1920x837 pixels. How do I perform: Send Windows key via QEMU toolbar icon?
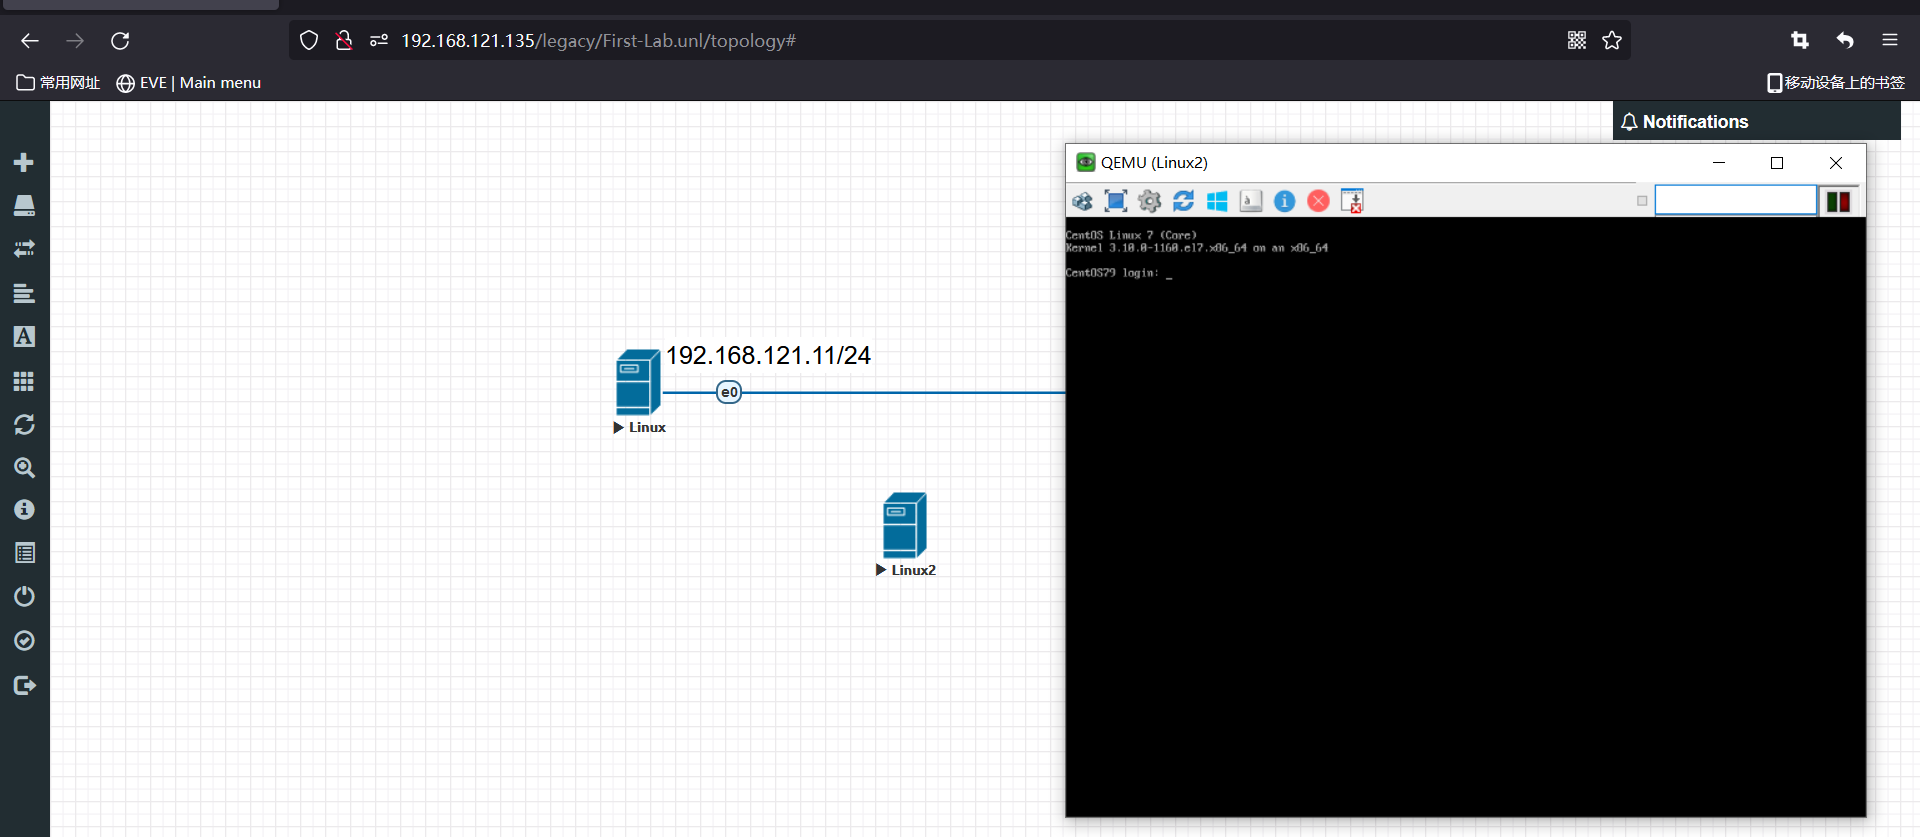(x=1217, y=201)
